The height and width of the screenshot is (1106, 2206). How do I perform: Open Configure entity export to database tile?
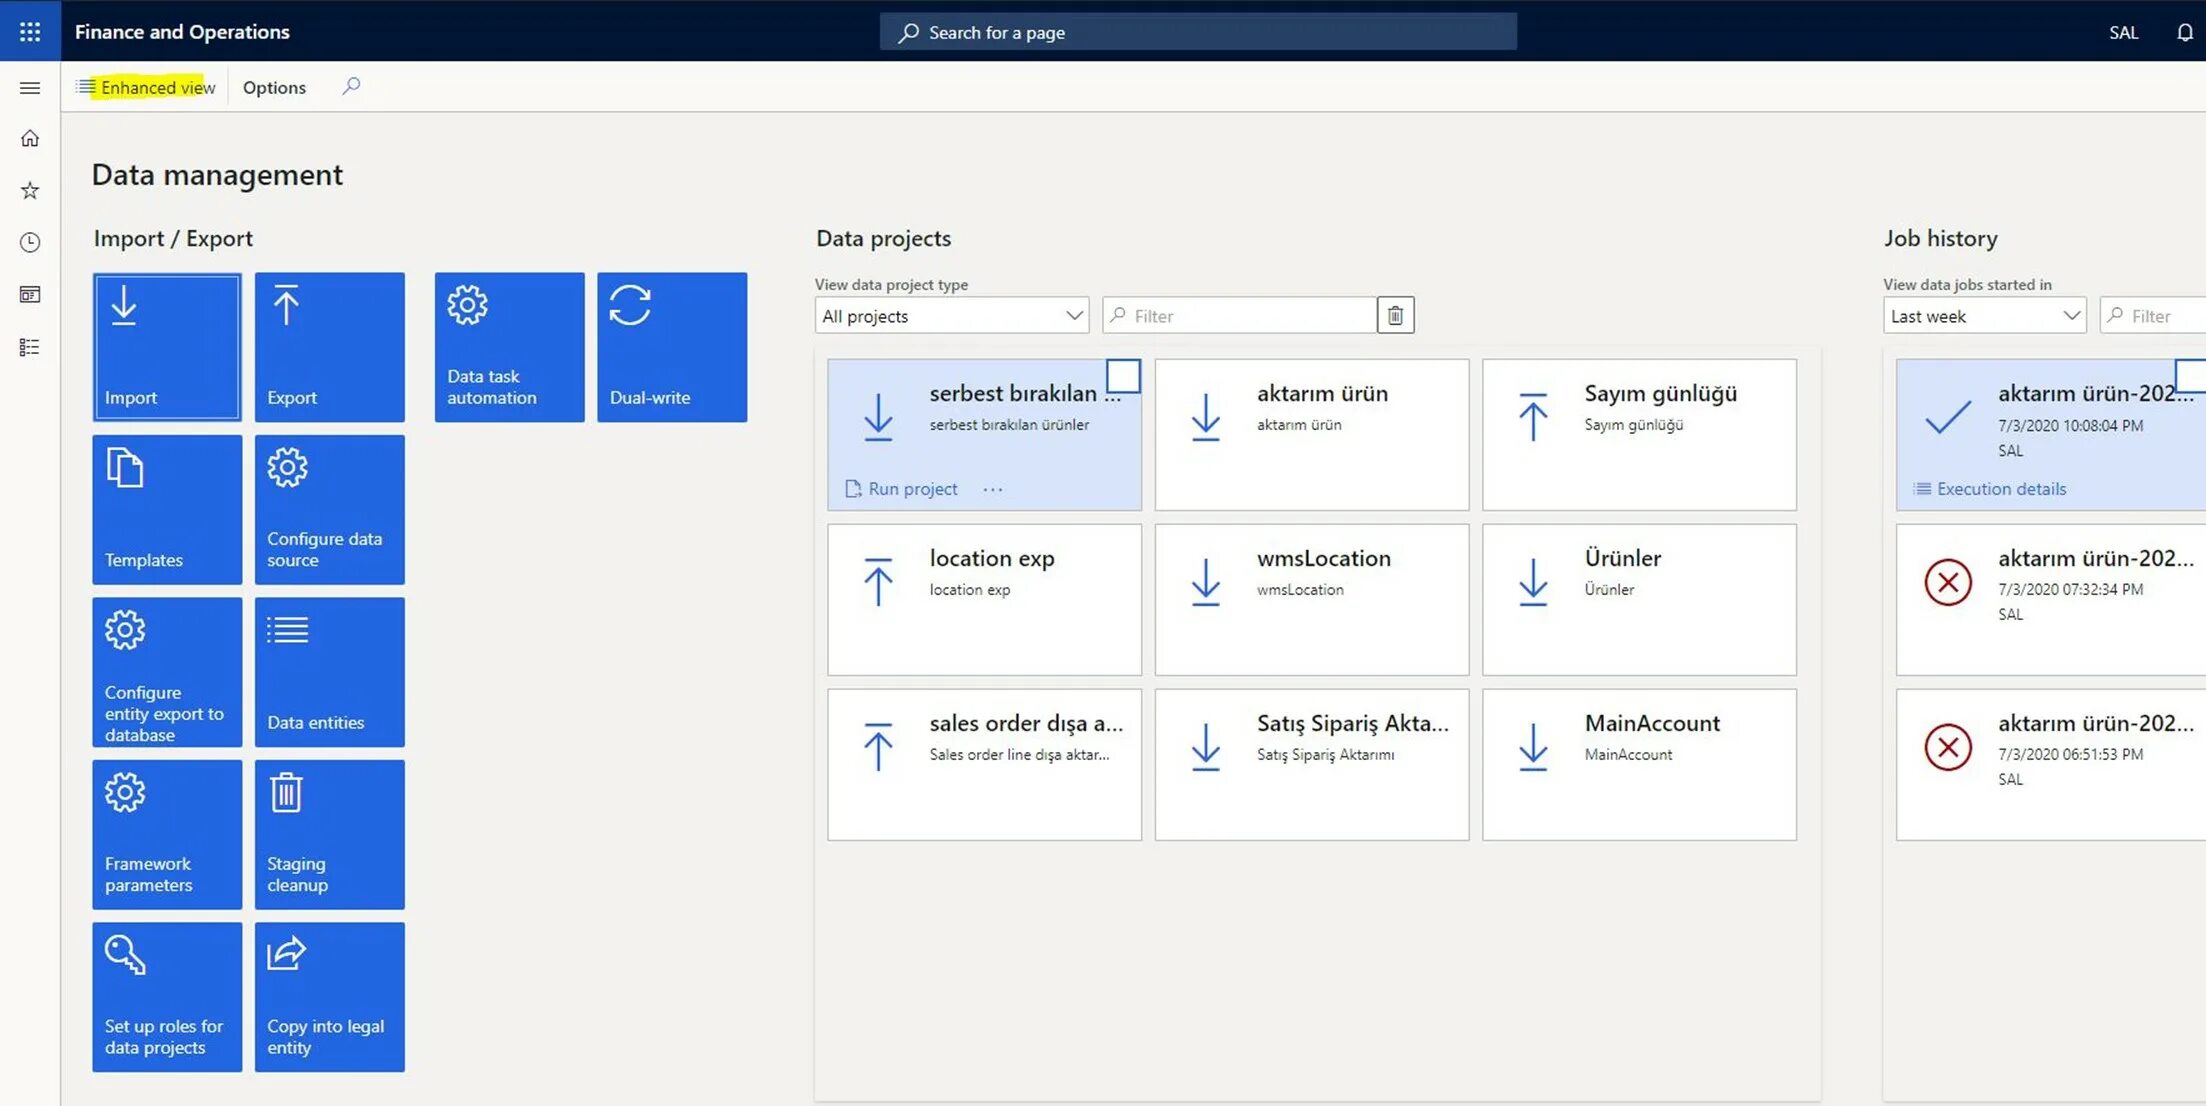[x=167, y=672]
